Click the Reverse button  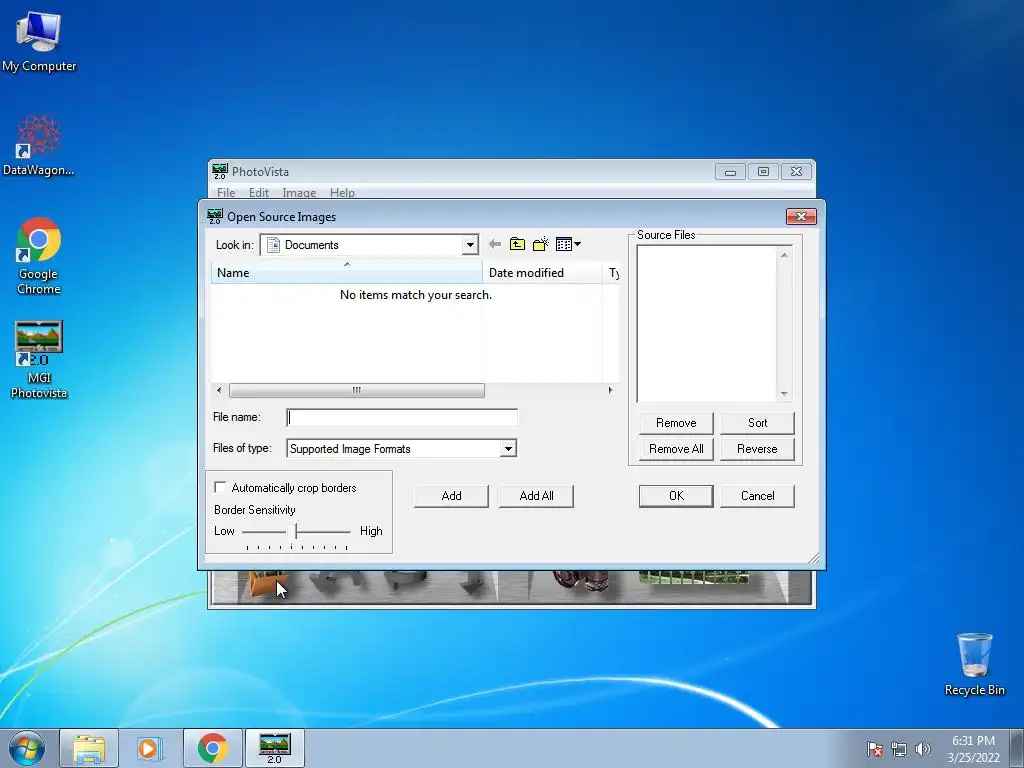[758, 449]
